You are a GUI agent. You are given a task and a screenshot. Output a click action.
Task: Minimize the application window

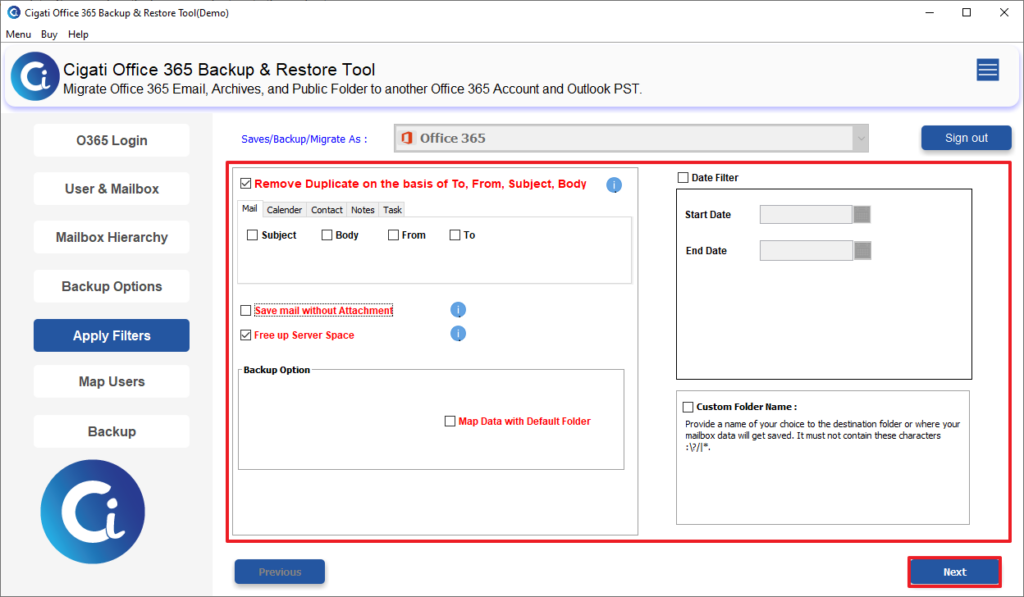929,12
